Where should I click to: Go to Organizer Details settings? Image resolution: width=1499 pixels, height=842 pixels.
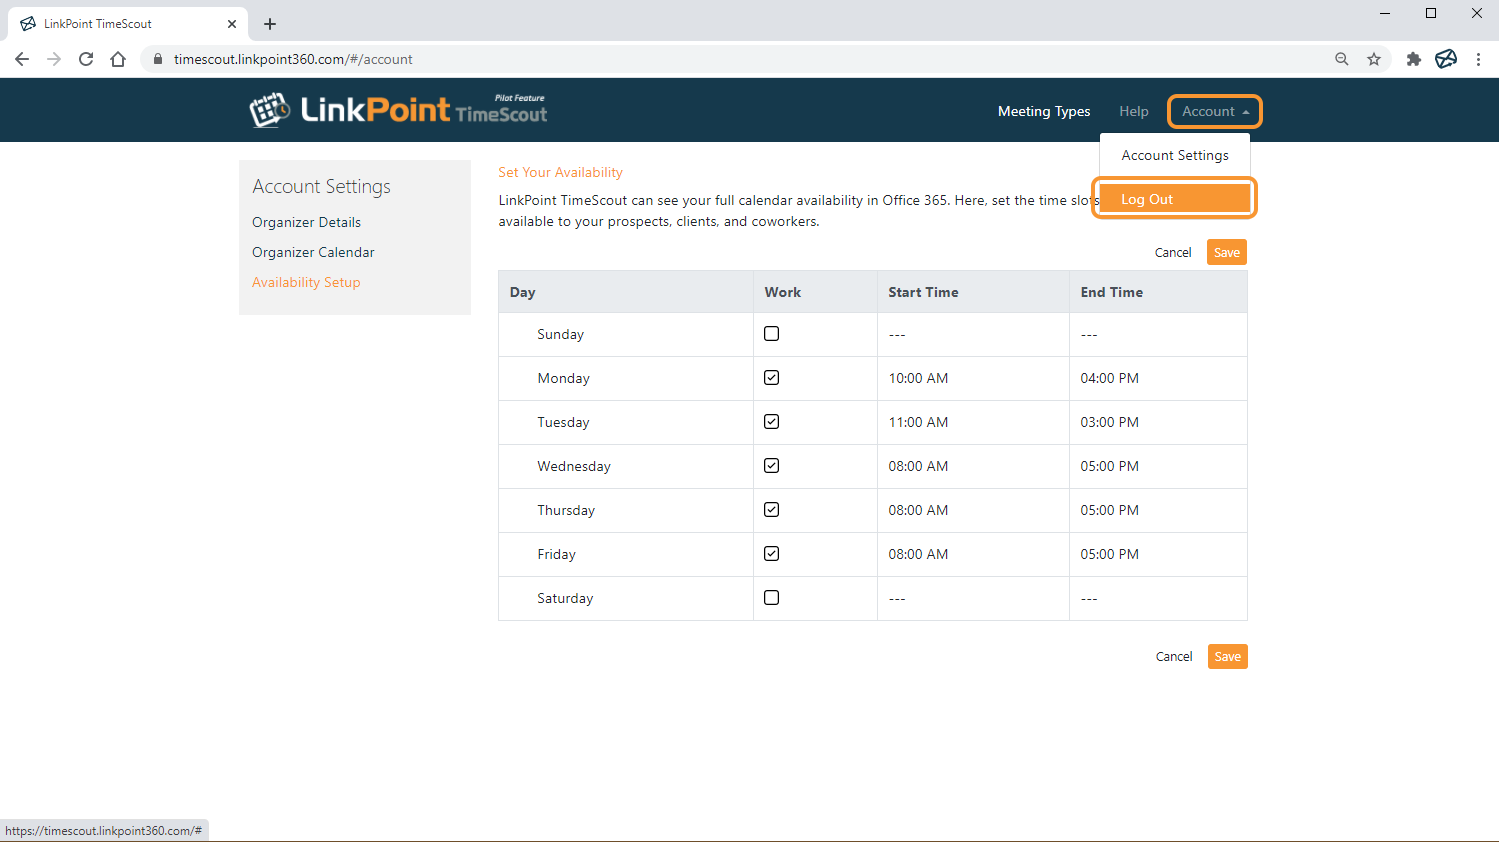point(306,222)
